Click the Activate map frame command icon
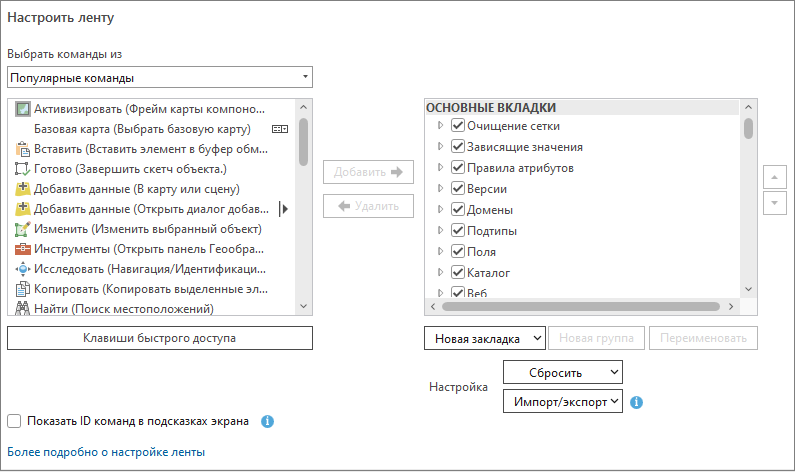 [22, 108]
